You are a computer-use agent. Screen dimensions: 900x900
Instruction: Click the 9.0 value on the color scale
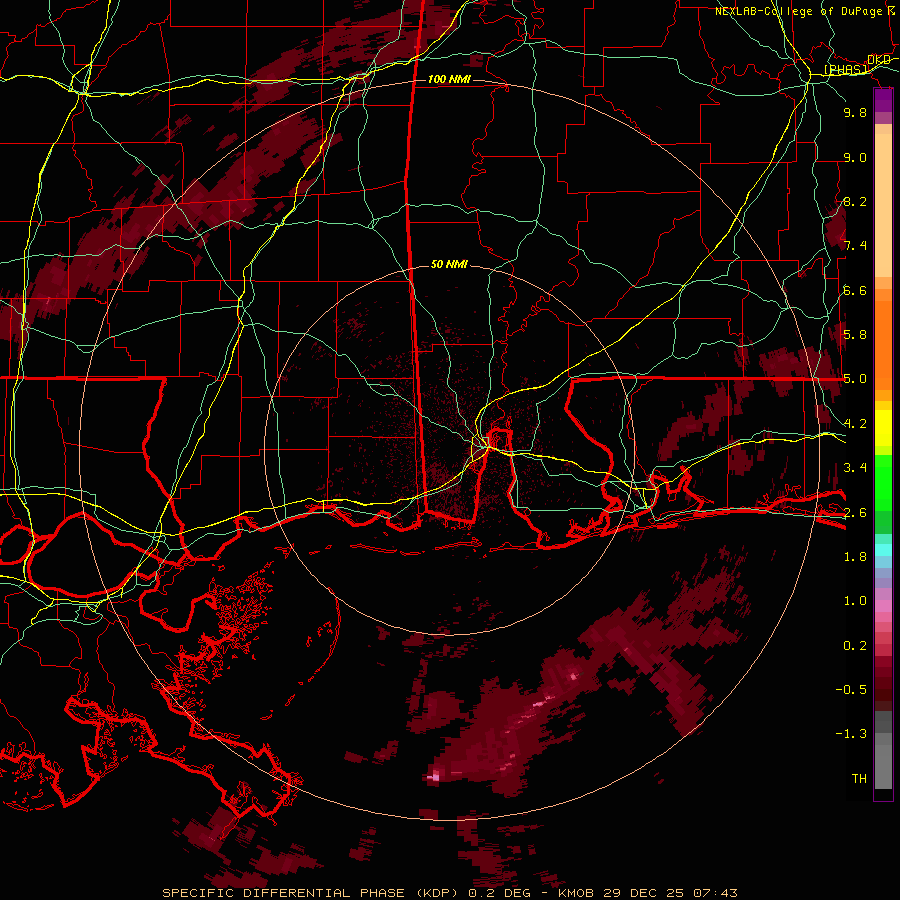tap(855, 157)
